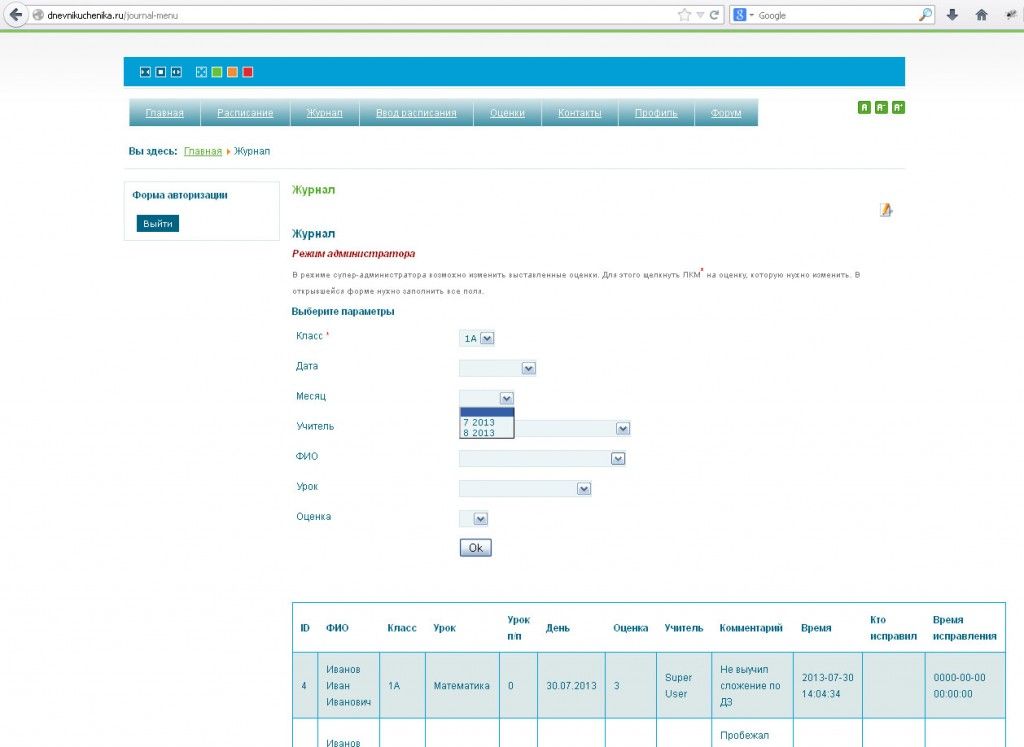Select the blank highlighted month option
Image resolution: width=1024 pixels, height=747 pixels.
point(487,412)
